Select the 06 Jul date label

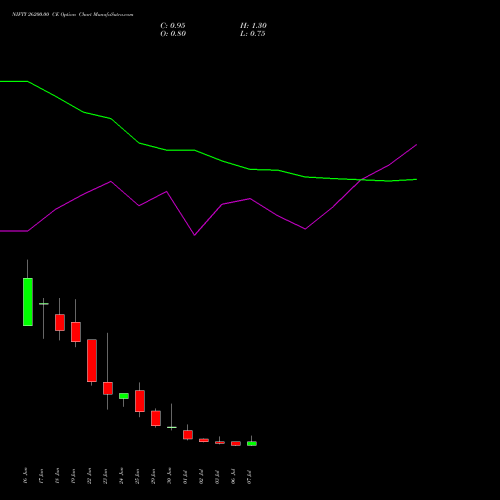point(234,476)
